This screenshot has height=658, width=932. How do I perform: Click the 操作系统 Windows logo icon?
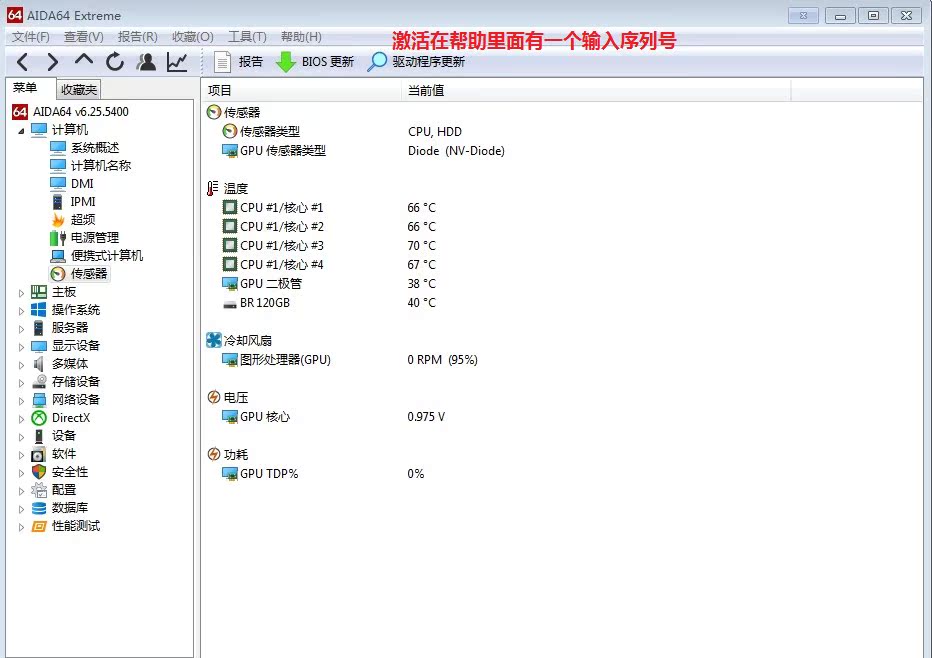click(x=39, y=310)
